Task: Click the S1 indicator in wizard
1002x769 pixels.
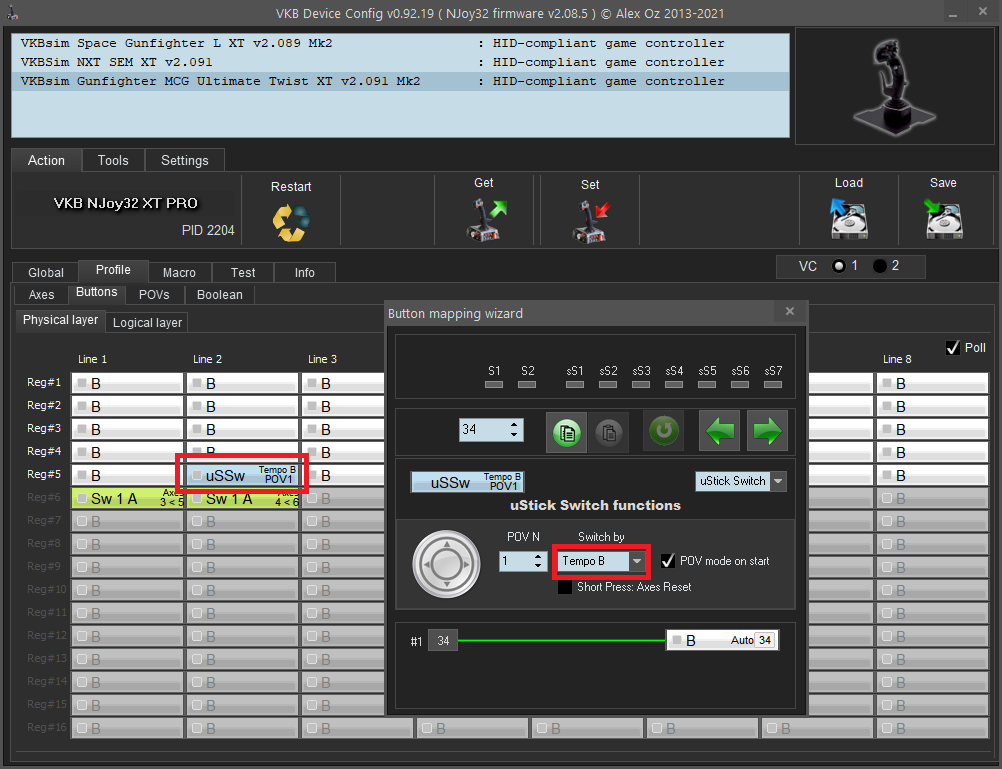Action: point(493,384)
